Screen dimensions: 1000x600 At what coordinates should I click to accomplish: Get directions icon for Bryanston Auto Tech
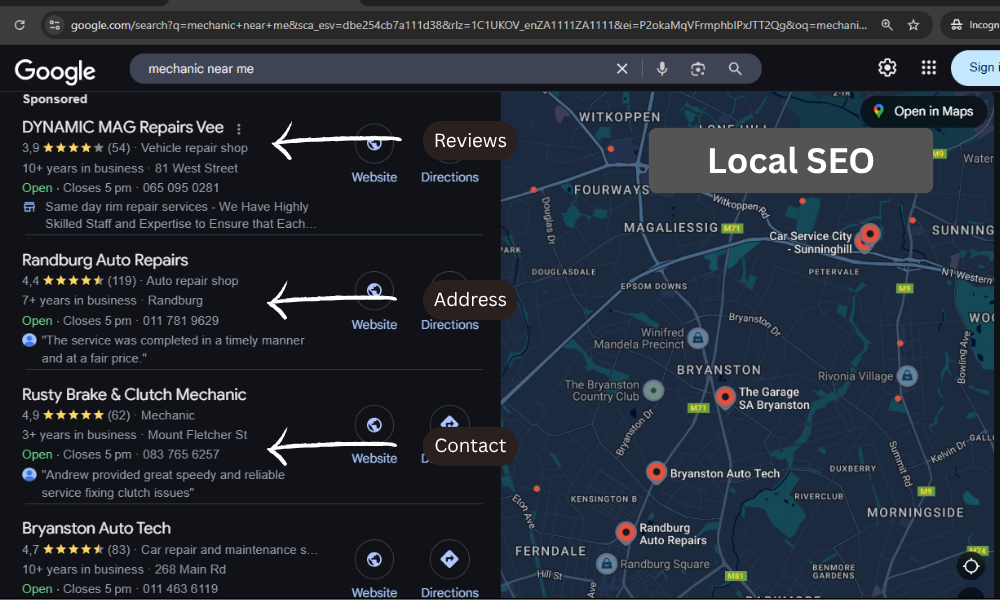[450, 559]
